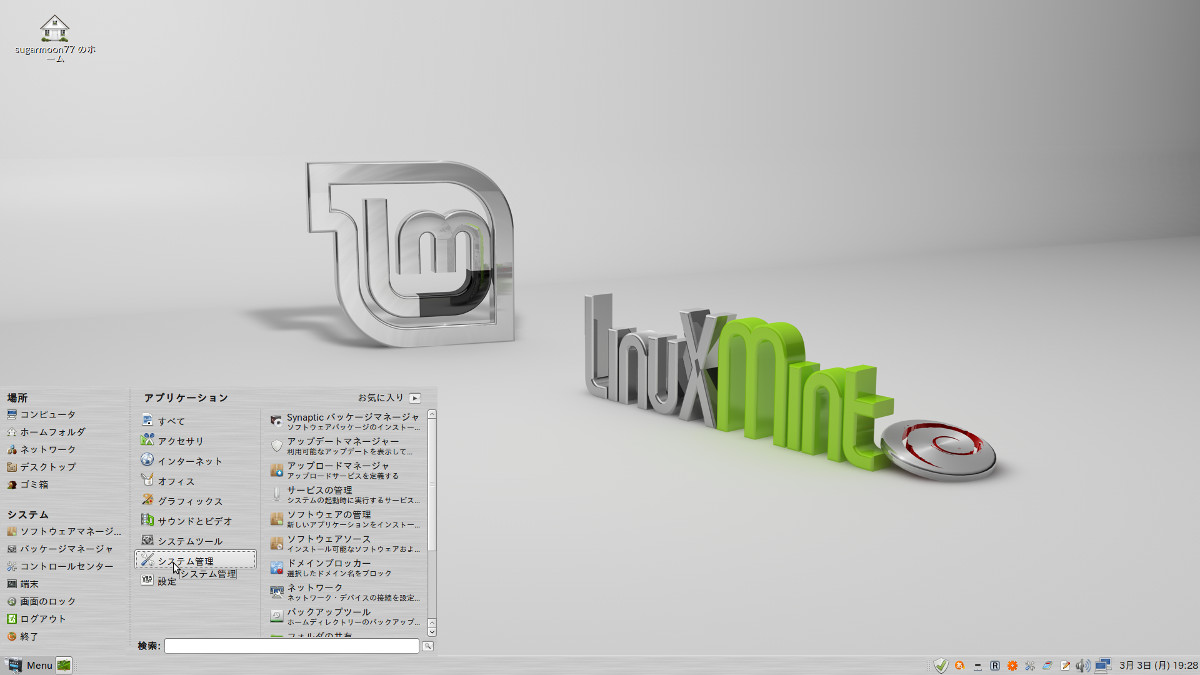Open the sugarmoon77 home folder desktop icon

[57, 38]
